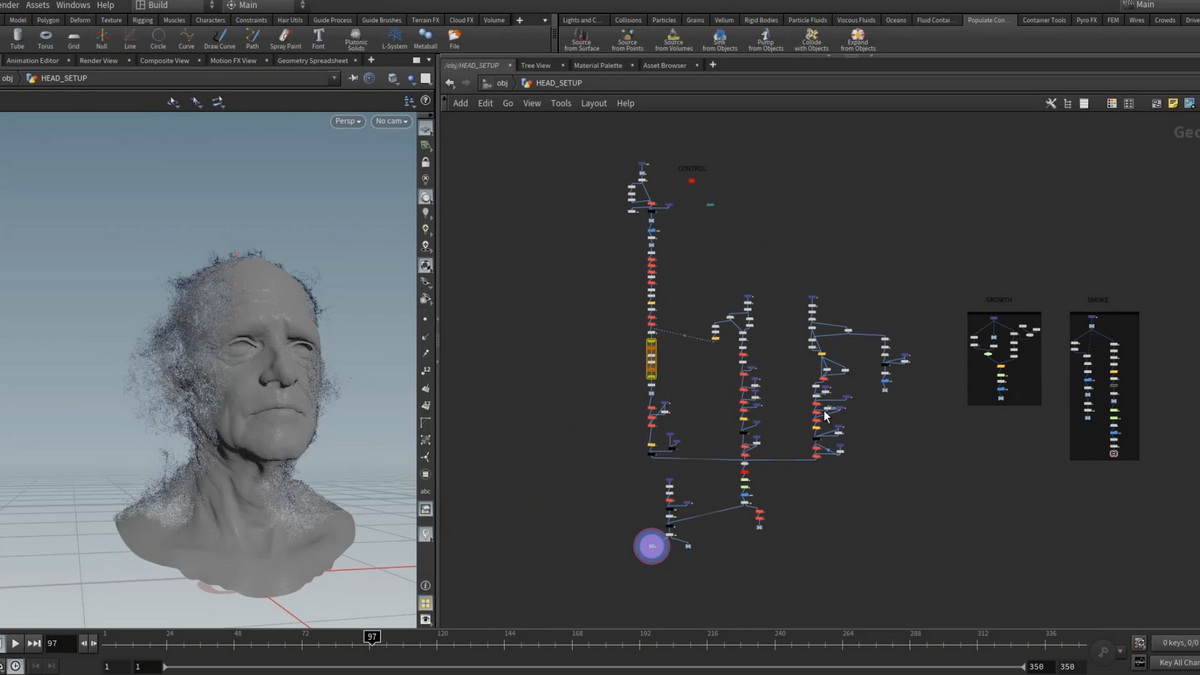The width and height of the screenshot is (1200, 675).
Task: Click the GROWTH network box
Action: (x=1004, y=358)
